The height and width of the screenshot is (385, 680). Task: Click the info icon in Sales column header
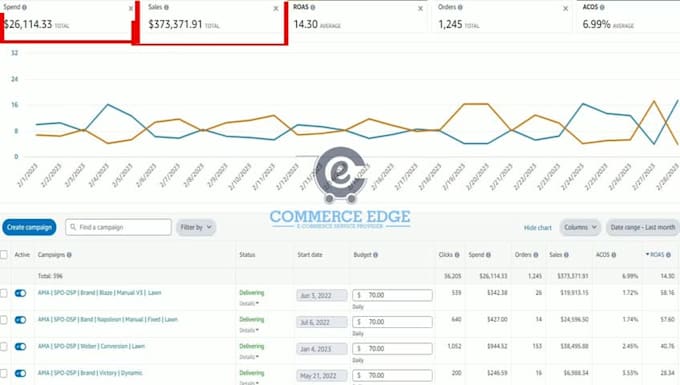[566, 255]
